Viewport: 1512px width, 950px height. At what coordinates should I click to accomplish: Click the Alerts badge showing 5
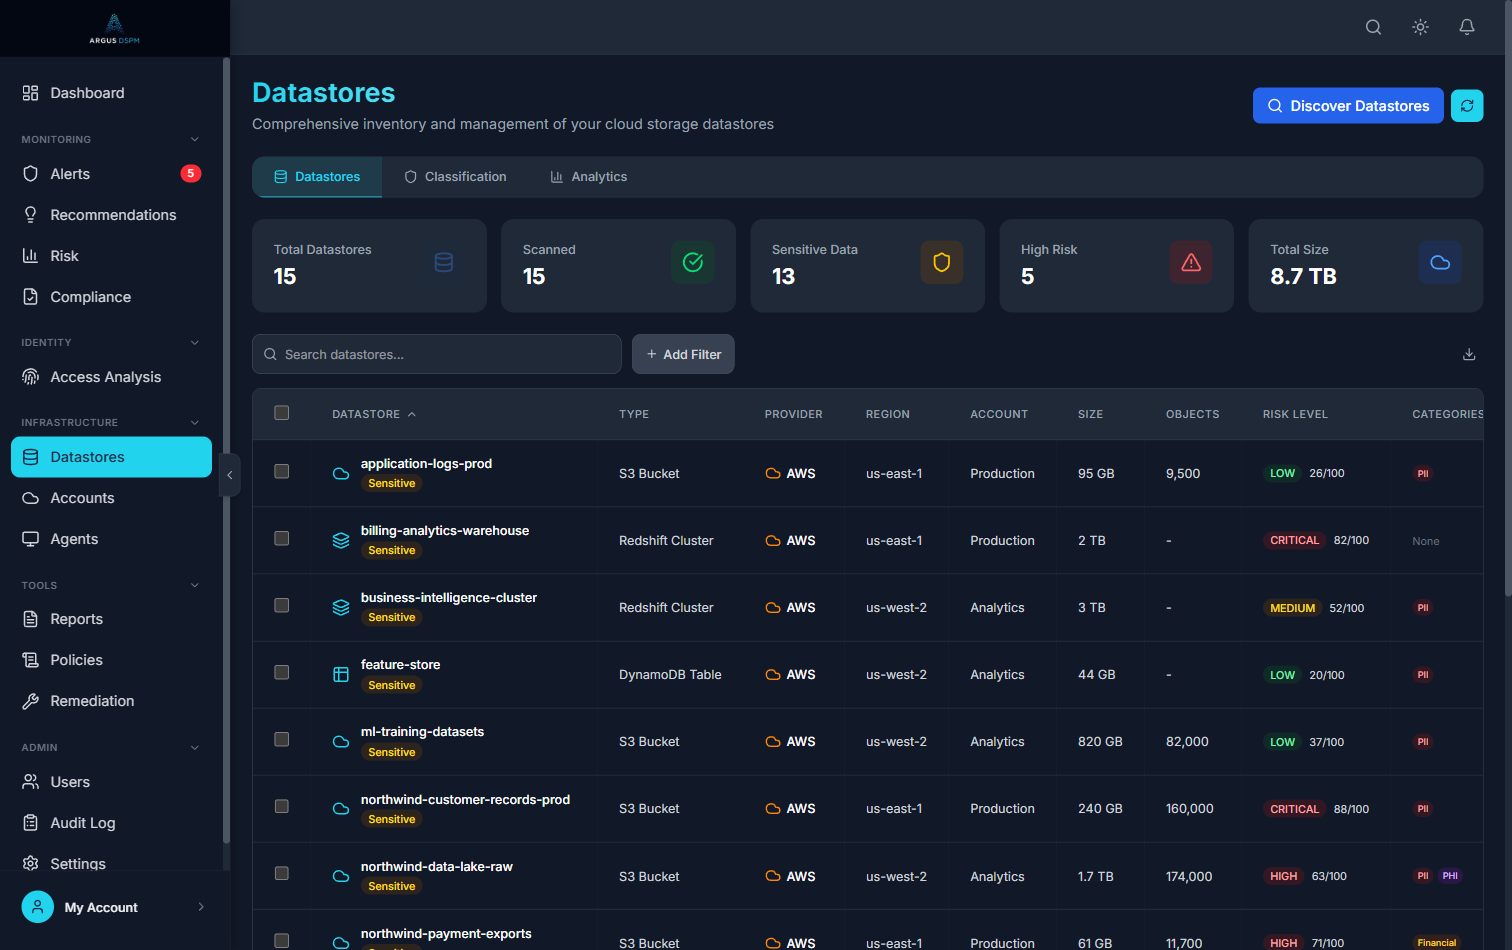(x=190, y=173)
